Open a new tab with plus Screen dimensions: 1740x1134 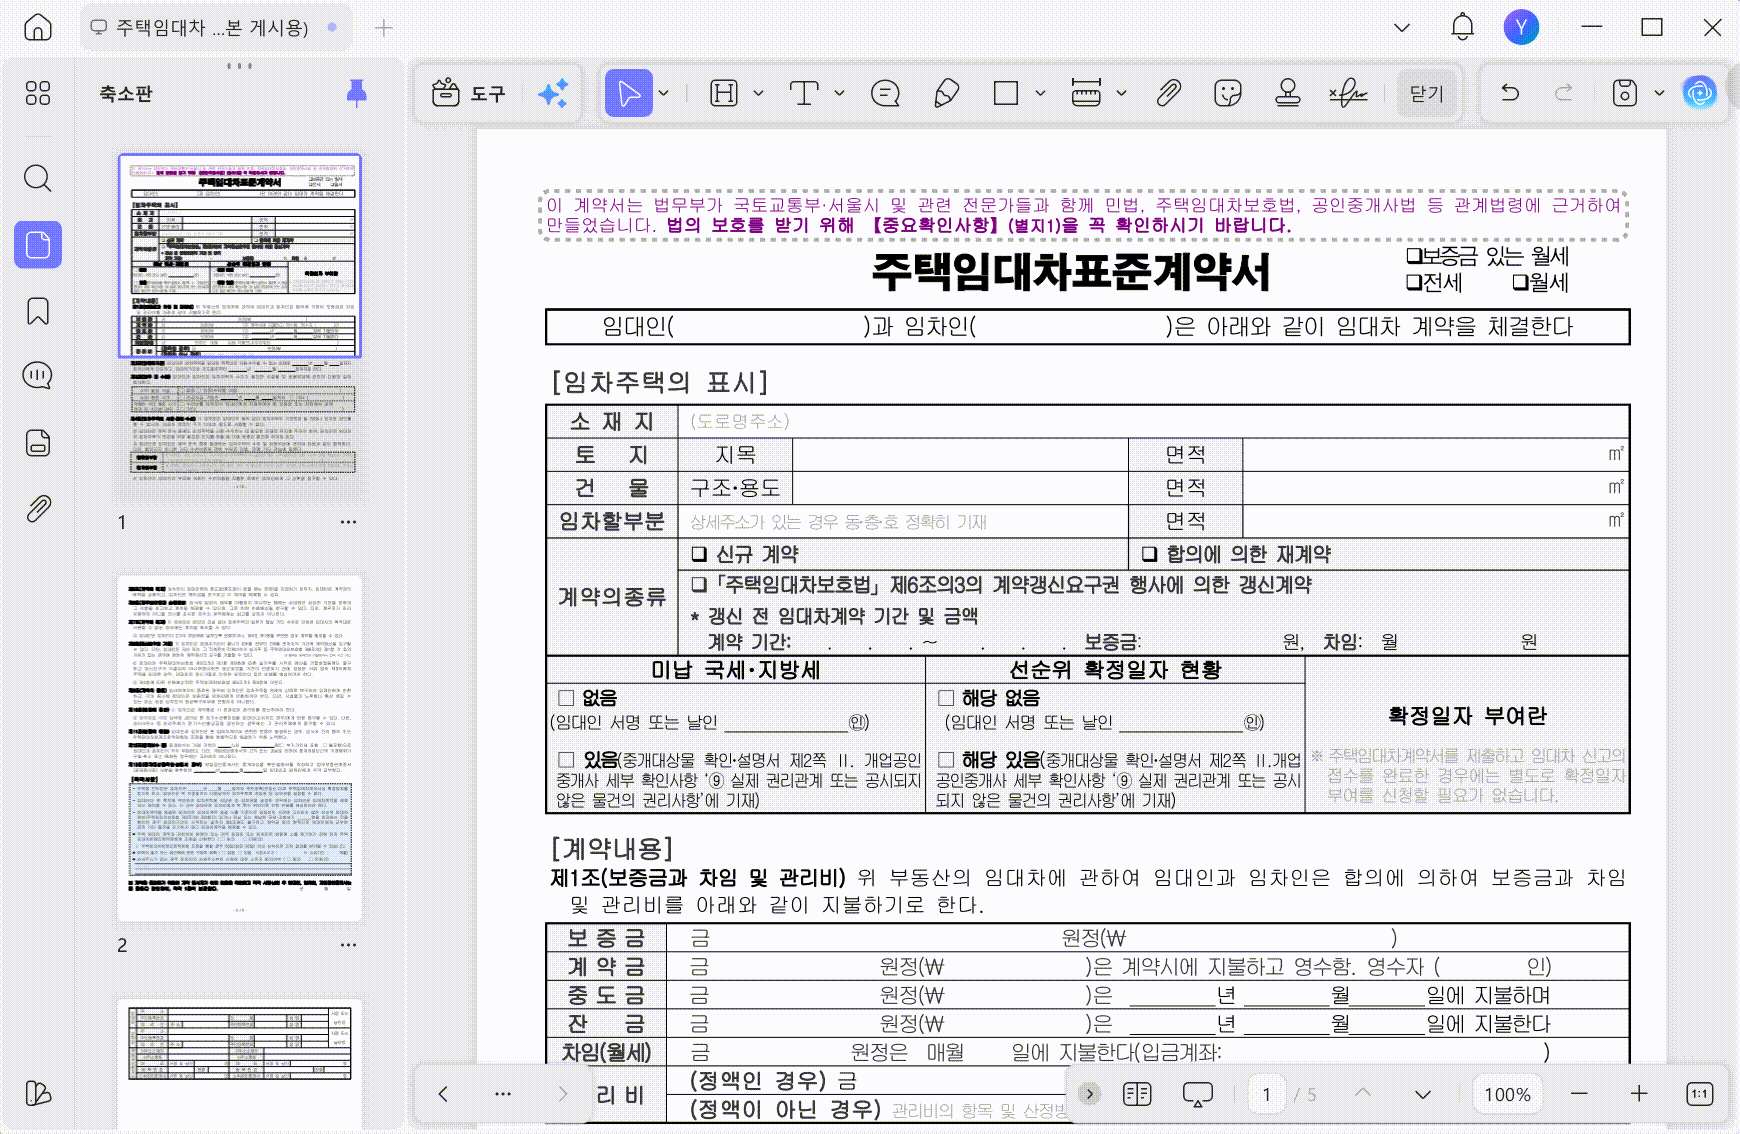[x=383, y=27]
